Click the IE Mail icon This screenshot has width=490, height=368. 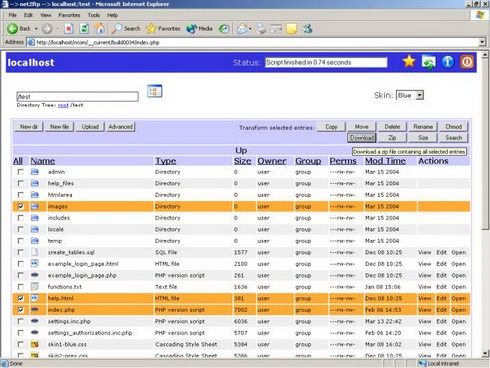242,29
